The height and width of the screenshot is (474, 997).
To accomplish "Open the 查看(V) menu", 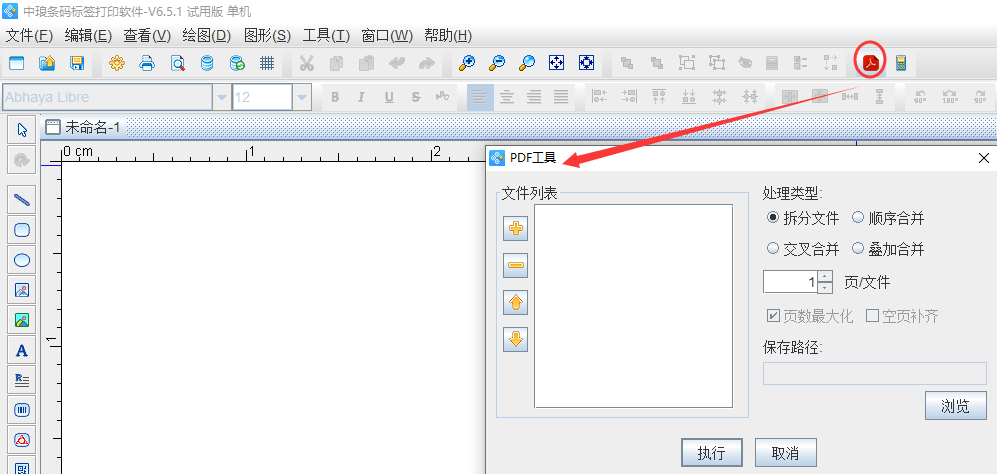I will (x=147, y=36).
